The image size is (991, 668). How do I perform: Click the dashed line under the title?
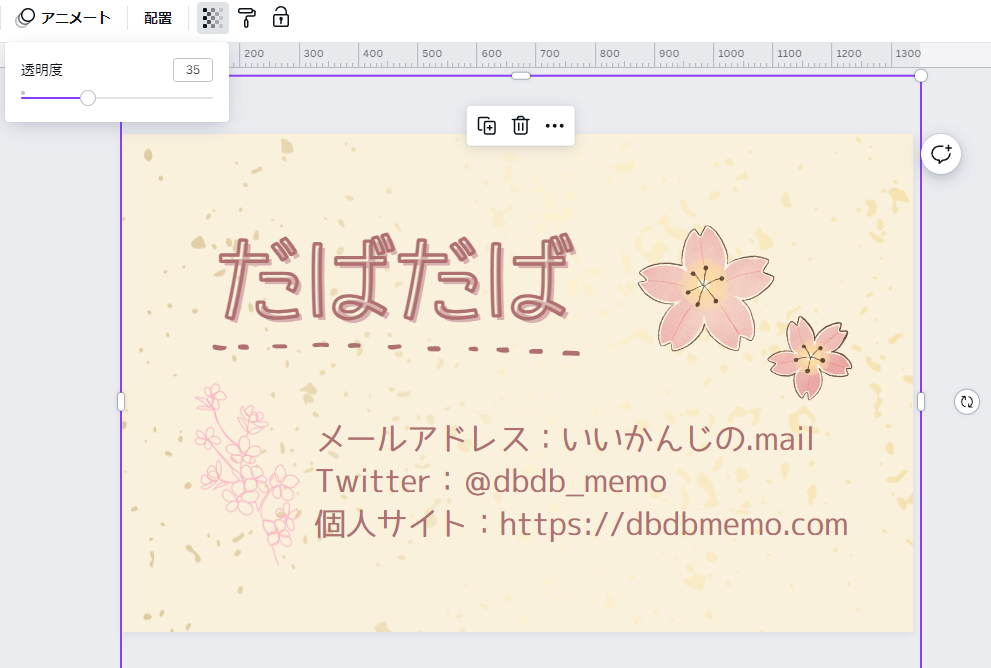pyautogui.click(x=395, y=349)
